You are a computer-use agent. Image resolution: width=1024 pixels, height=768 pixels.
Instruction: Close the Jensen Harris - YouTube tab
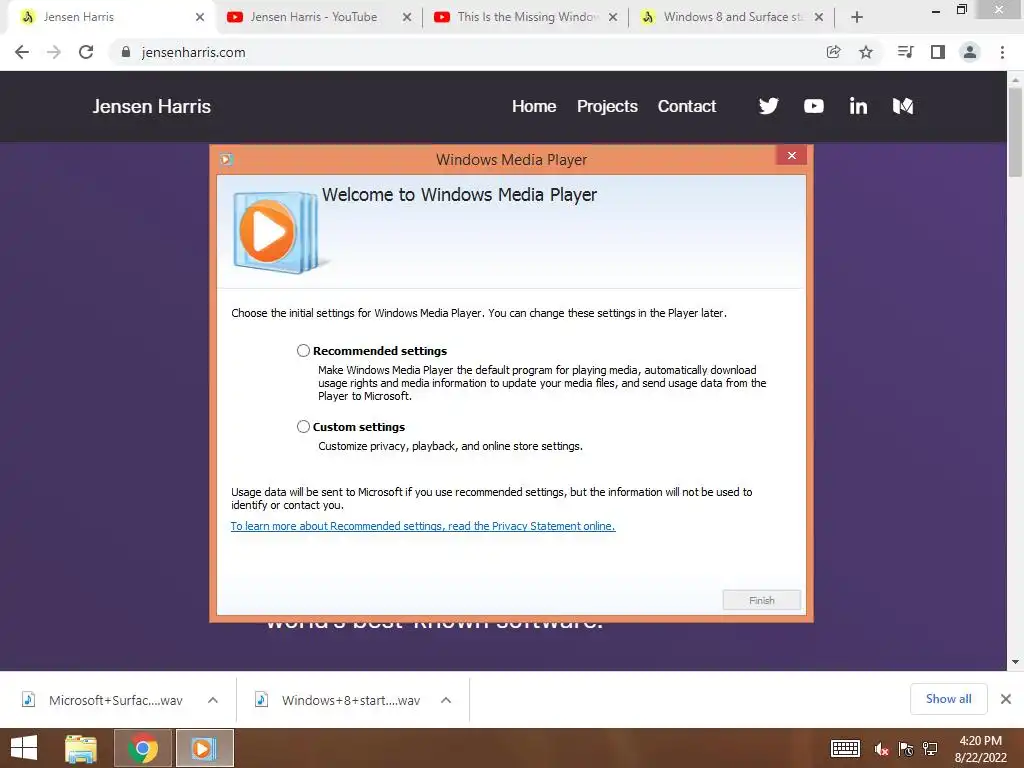[x=407, y=17]
